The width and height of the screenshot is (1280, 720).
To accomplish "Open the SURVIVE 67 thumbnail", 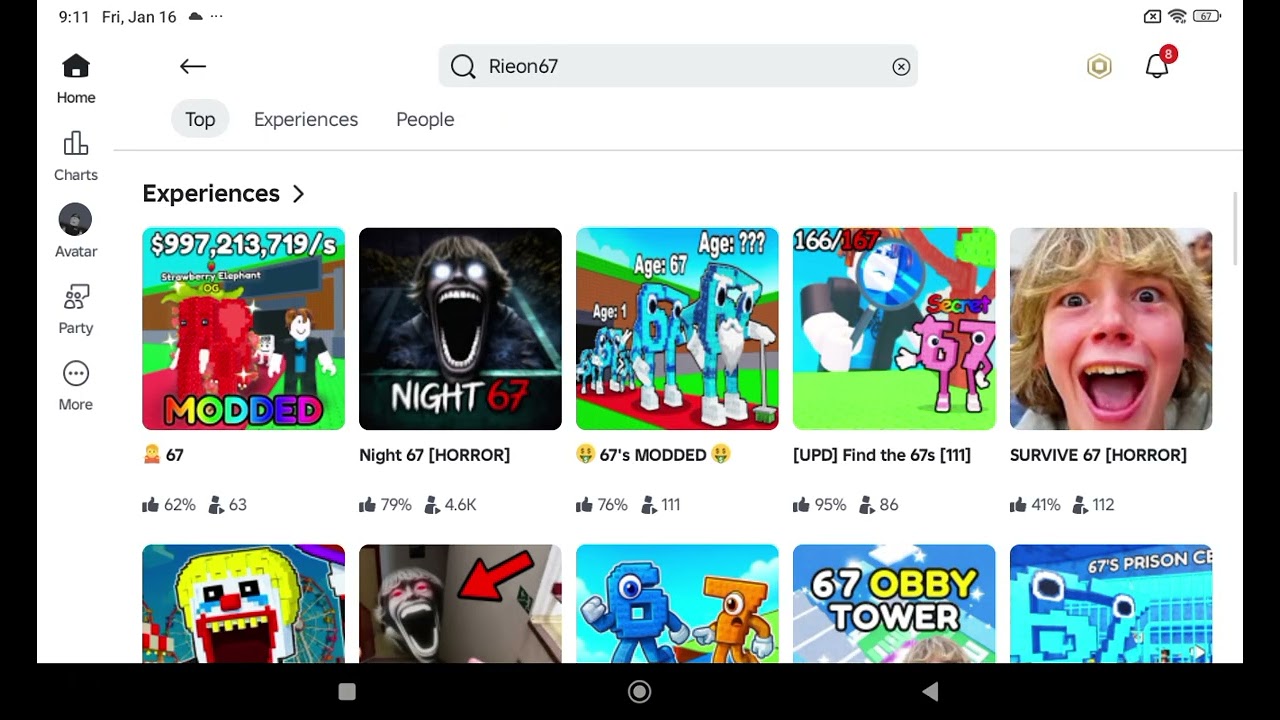I will [1111, 329].
